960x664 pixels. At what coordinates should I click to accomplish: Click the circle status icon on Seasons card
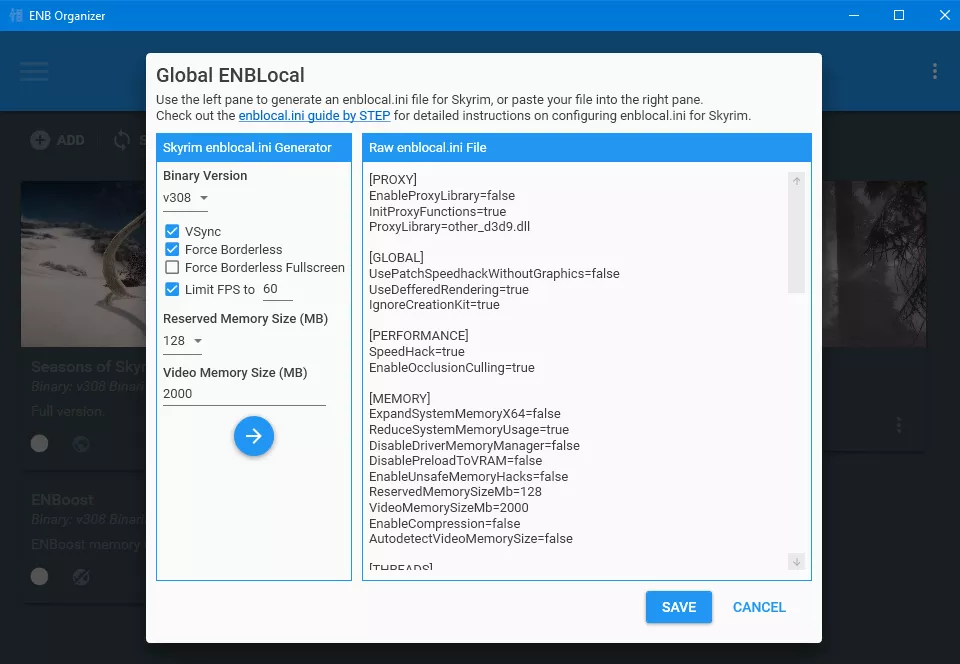click(40, 444)
